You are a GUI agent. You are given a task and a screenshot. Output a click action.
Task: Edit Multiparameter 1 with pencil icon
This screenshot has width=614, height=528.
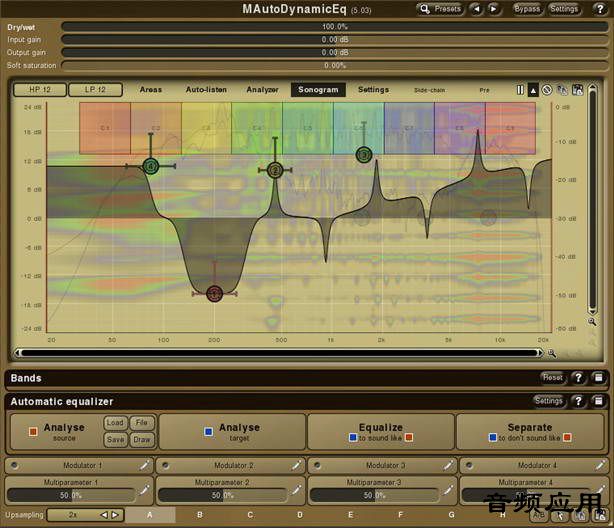144,489
